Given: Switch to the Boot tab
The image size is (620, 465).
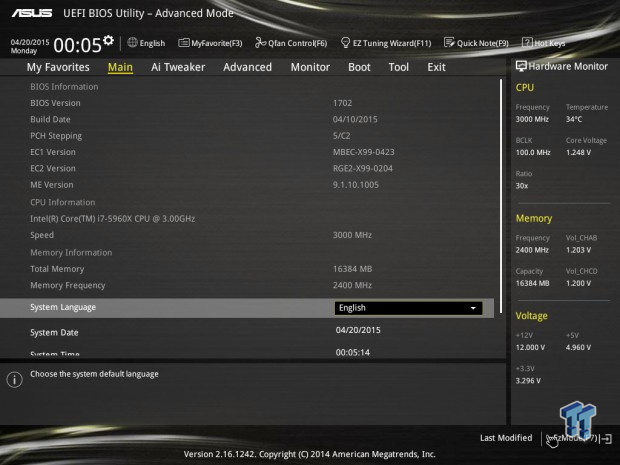Looking at the screenshot, I should [x=359, y=67].
